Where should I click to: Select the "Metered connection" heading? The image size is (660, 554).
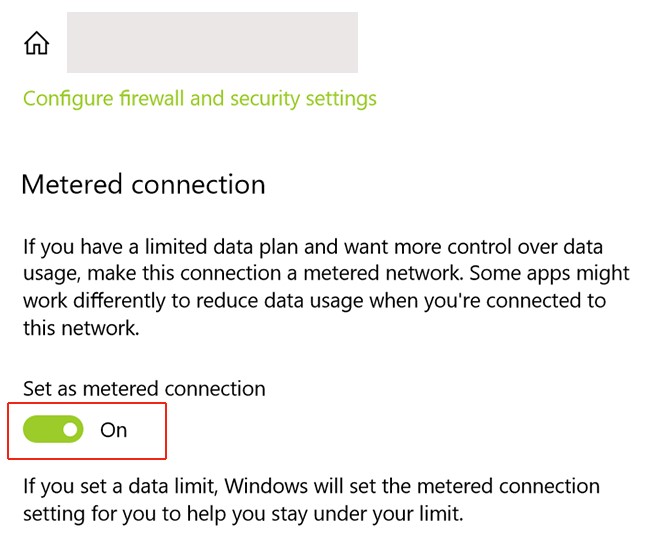point(143,185)
